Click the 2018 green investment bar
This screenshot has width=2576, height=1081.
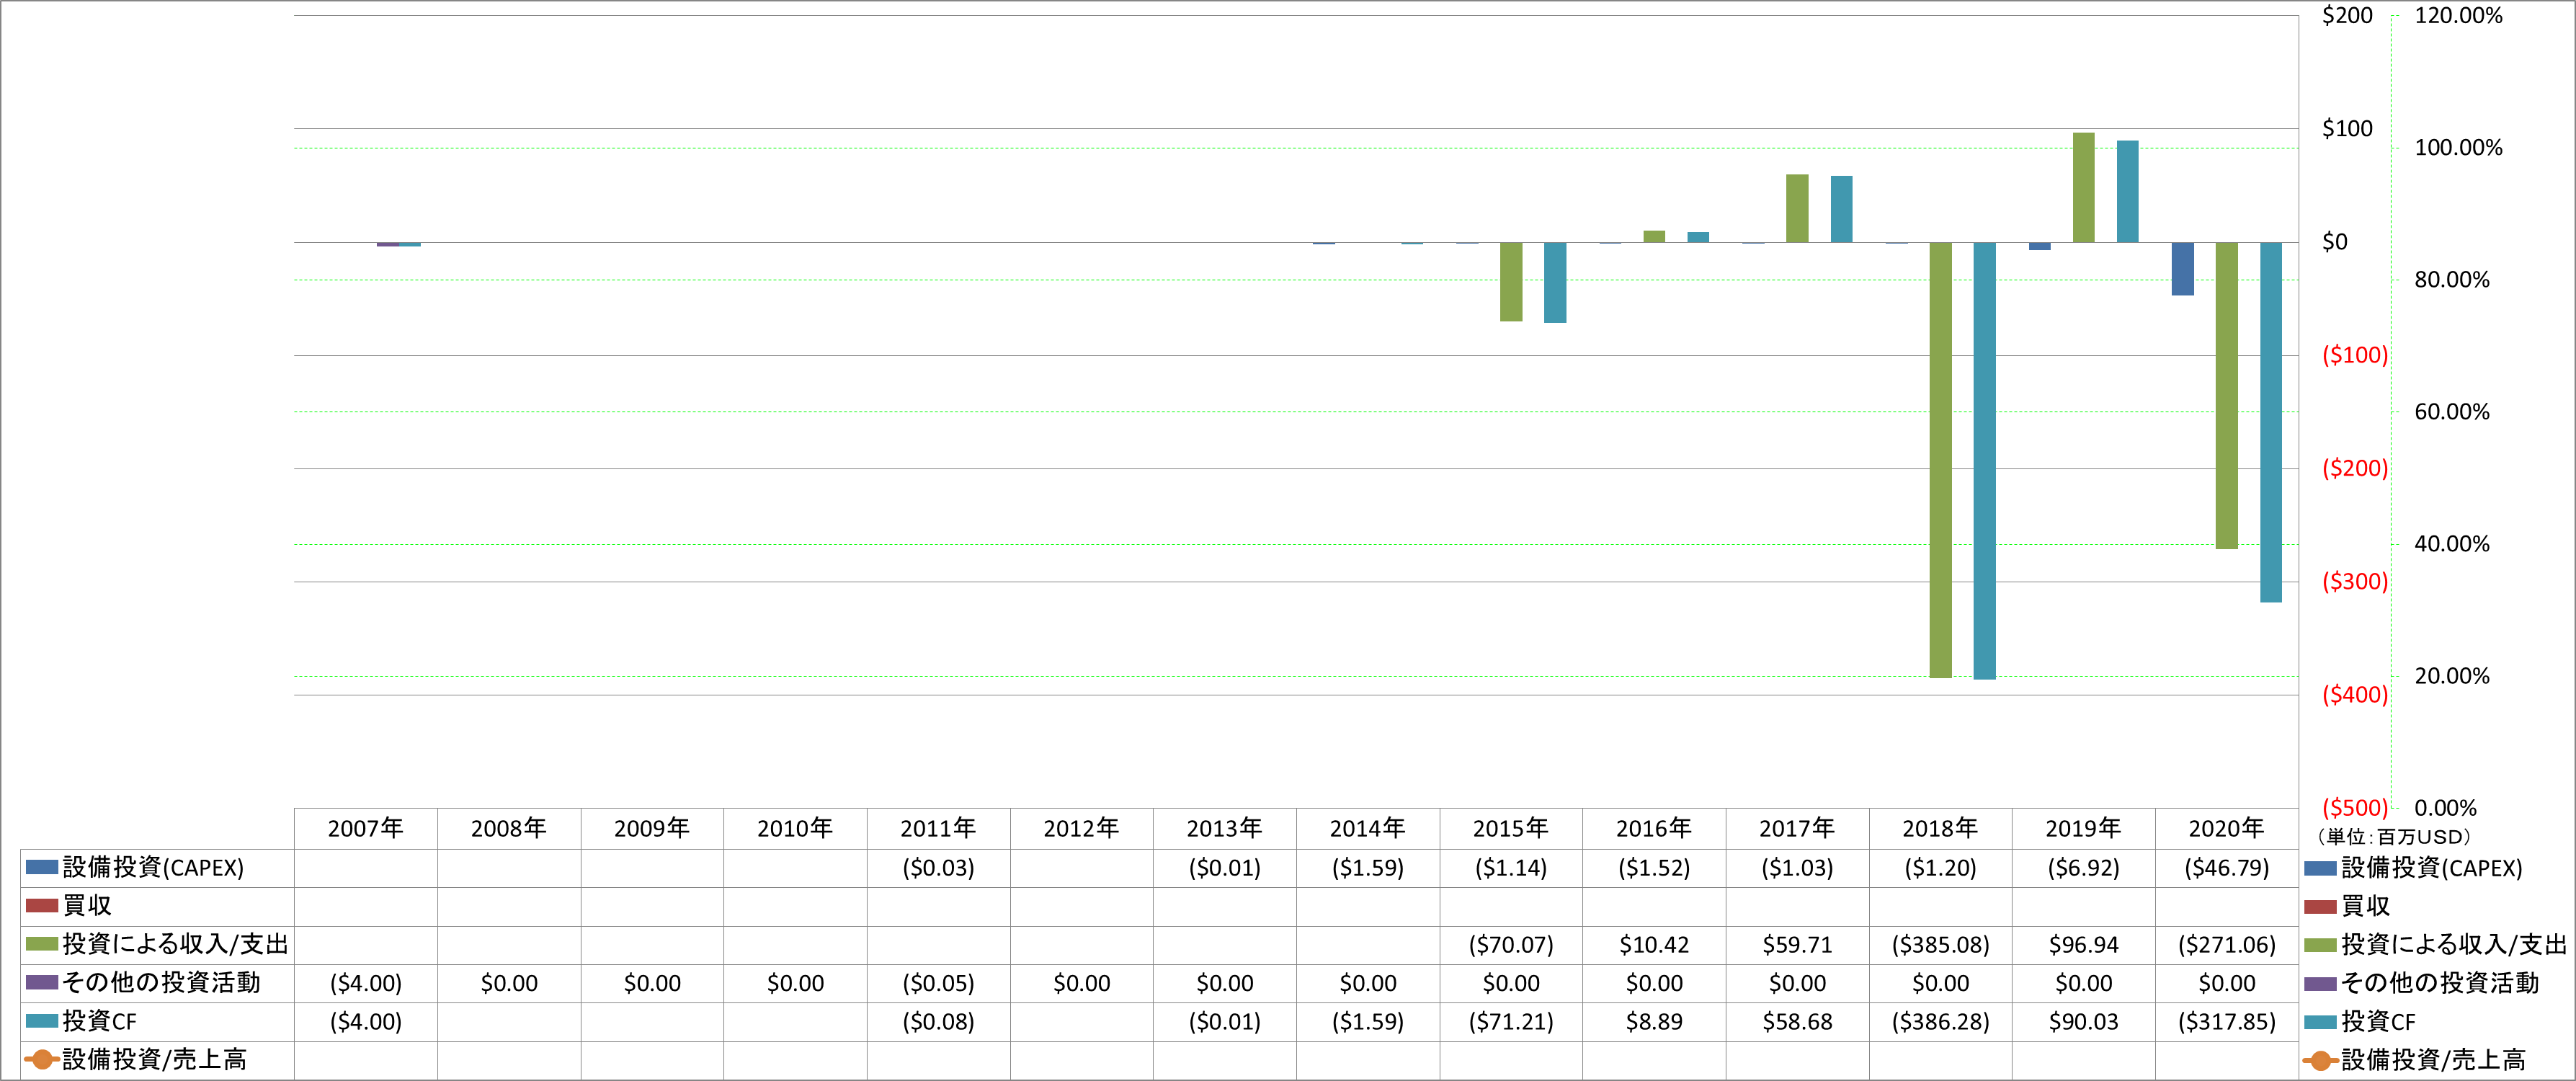(x=1940, y=460)
